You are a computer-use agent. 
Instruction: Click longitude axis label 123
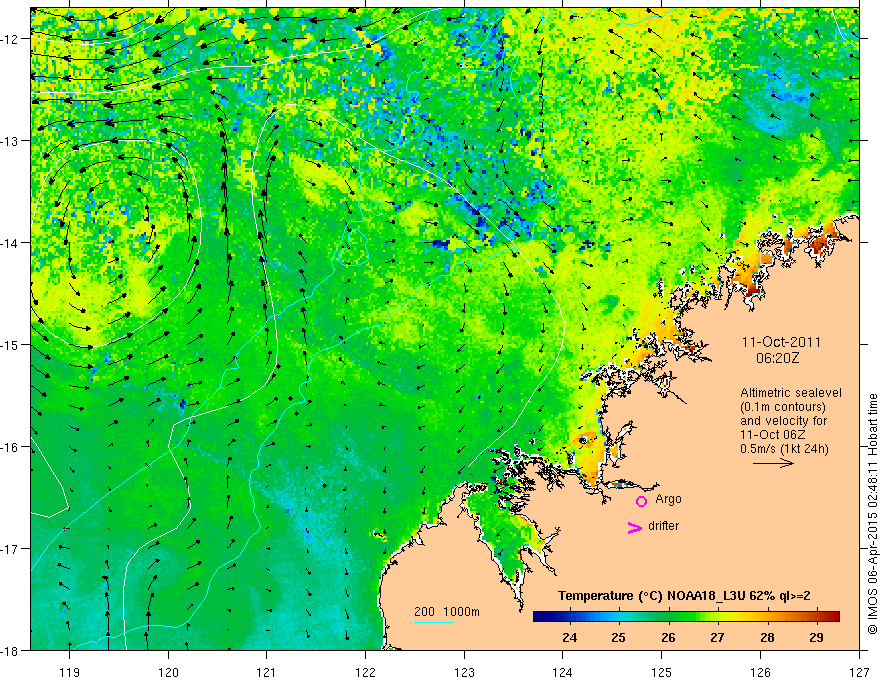[464, 672]
